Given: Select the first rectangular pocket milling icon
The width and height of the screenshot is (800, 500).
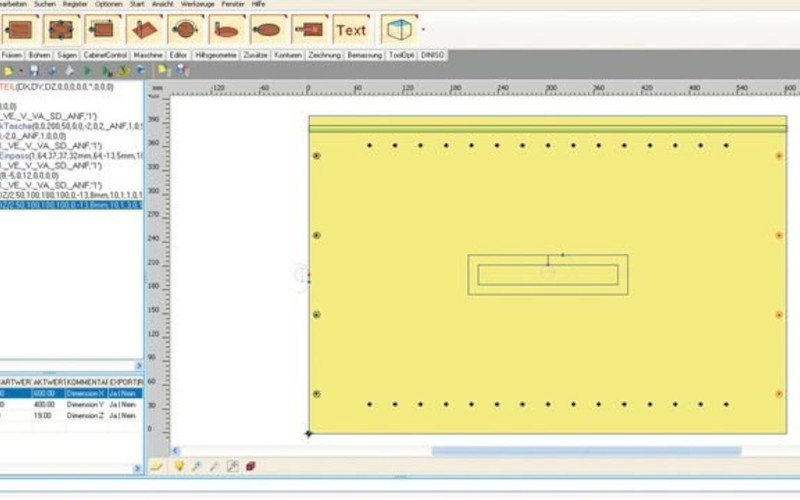Looking at the screenshot, I should [x=20, y=30].
